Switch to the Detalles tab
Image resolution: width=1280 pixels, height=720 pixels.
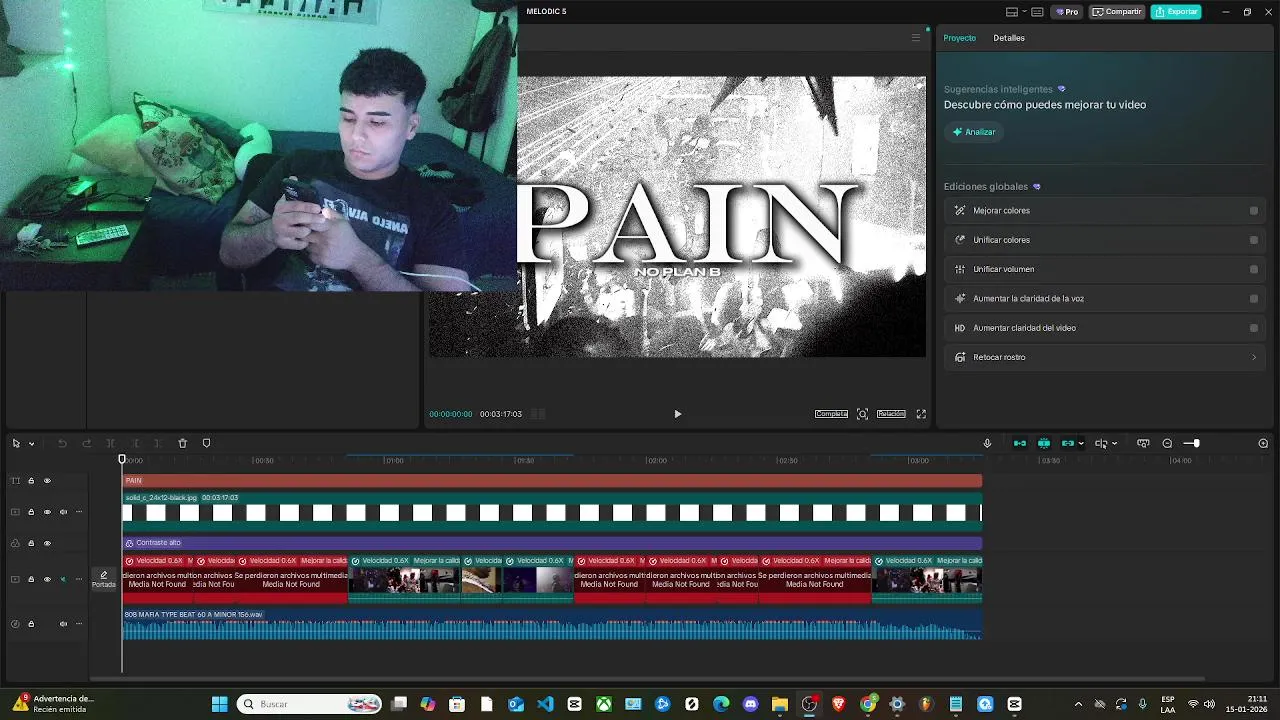1009,38
